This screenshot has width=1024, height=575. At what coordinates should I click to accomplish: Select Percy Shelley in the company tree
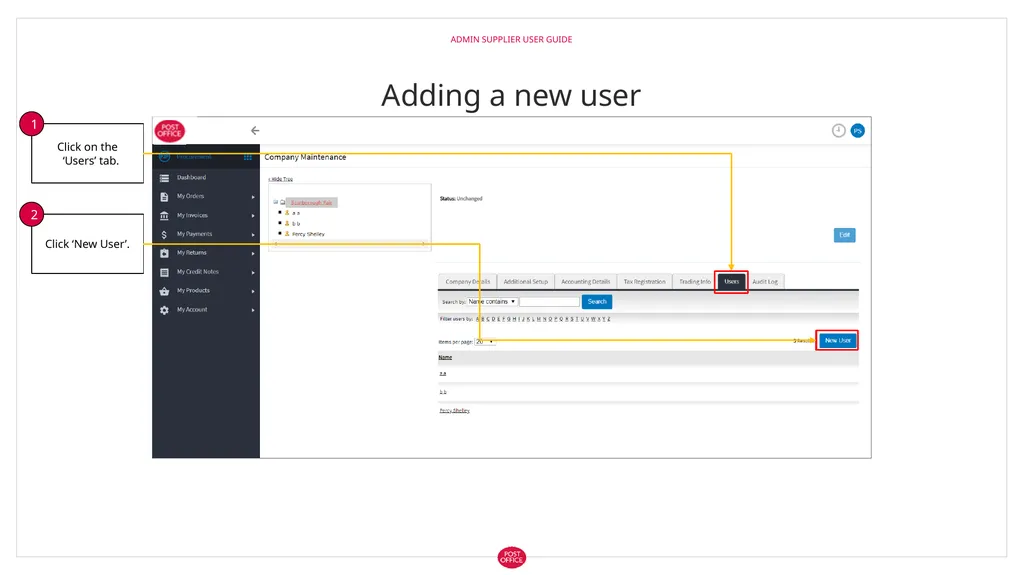coord(308,234)
